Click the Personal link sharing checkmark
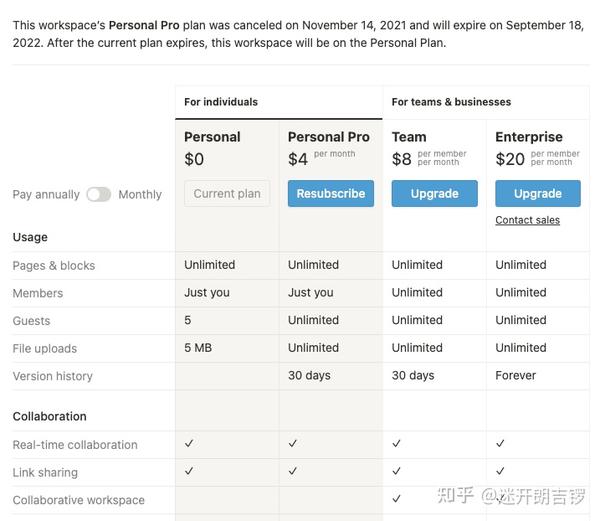Image resolution: width=600 pixels, height=521 pixels. pyautogui.click(x=189, y=471)
